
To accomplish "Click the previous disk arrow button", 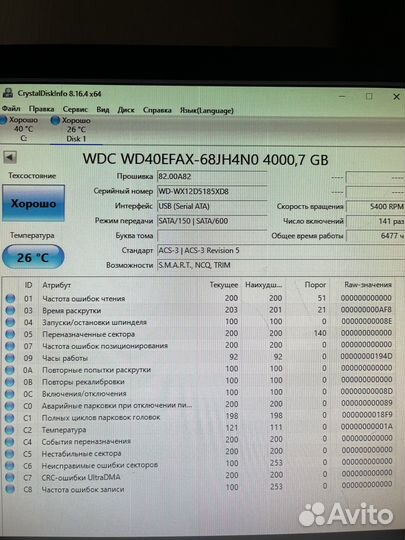I will [x=10, y=157].
